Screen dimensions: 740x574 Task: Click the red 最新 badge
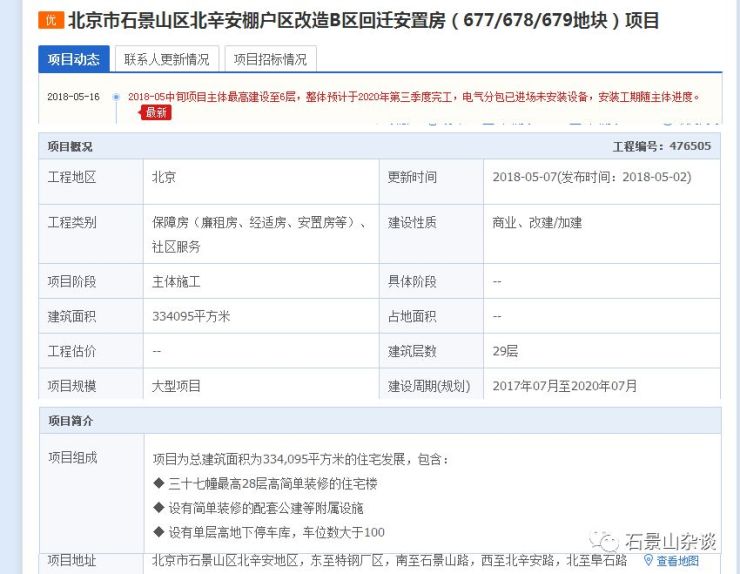click(x=156, y=113)
